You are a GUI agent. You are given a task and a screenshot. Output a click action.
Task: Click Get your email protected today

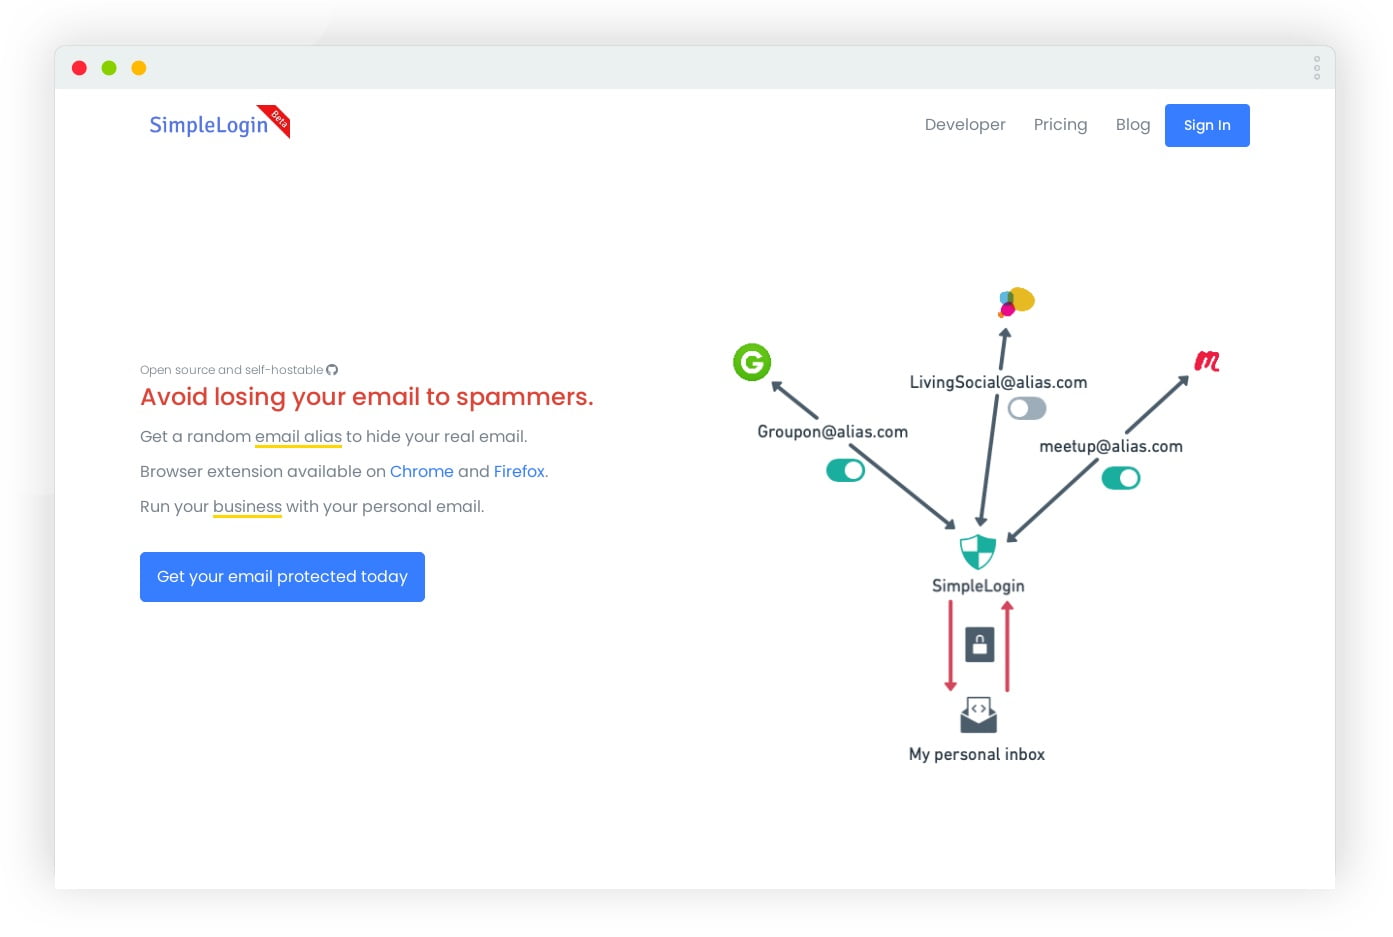click(282, 577)
